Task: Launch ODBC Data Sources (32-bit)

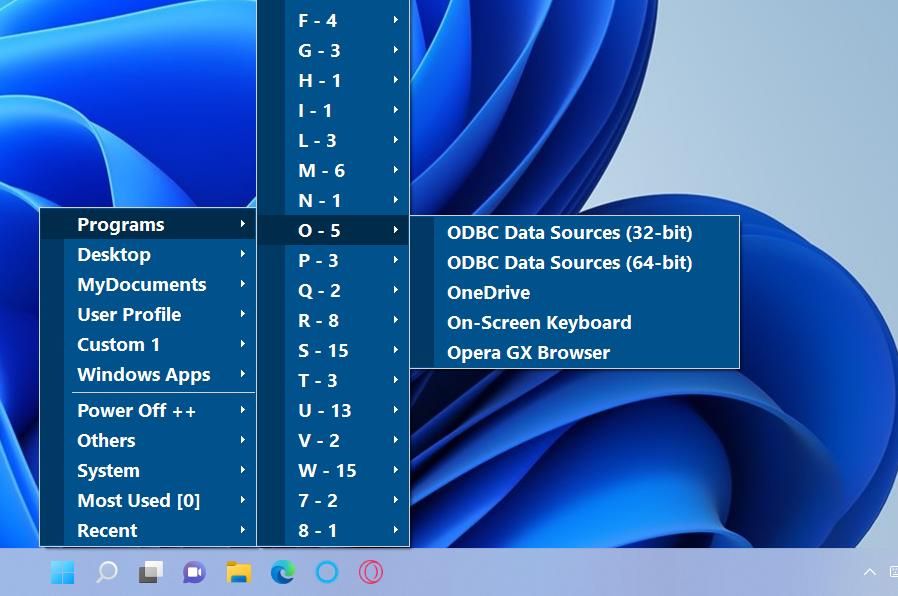Action: pyautogui.click(x=575, y=232)
